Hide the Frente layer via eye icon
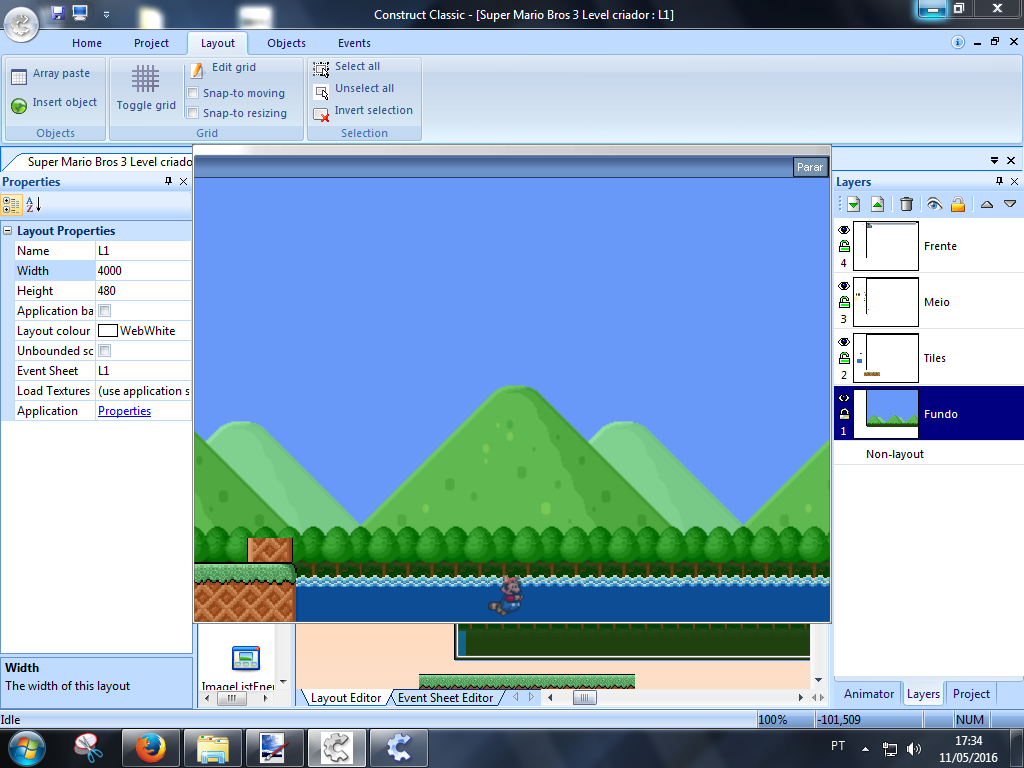Image resolution: width=1024 pixels, height=768 pixels. pos(844,230)
